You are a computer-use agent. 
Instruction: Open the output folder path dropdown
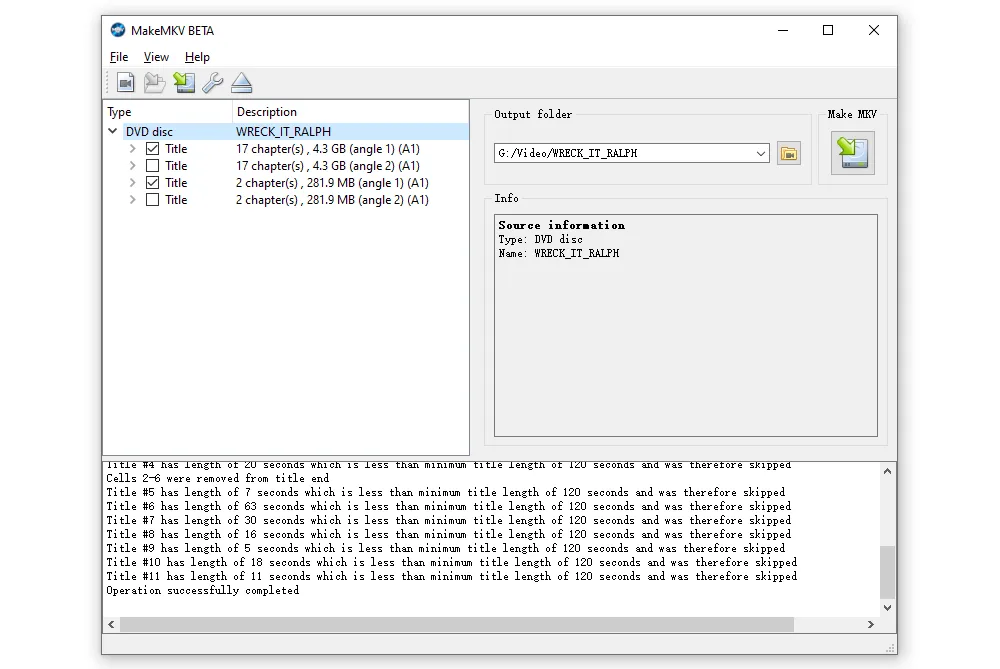760,153
